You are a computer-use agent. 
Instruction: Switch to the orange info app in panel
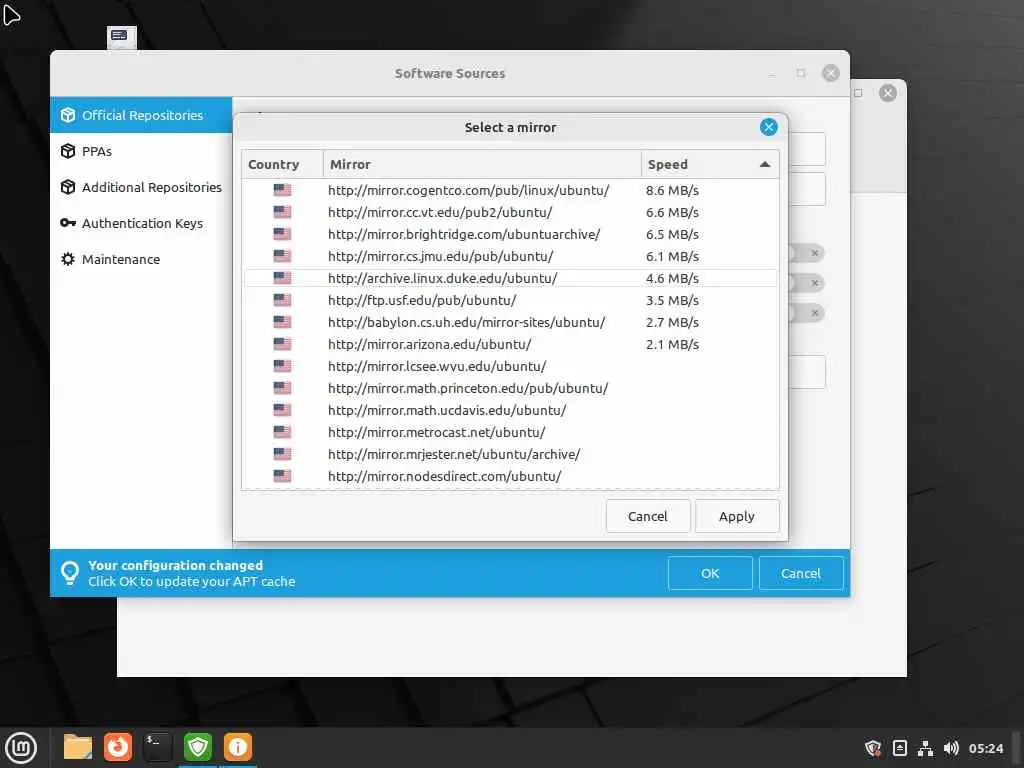[238, 747]
